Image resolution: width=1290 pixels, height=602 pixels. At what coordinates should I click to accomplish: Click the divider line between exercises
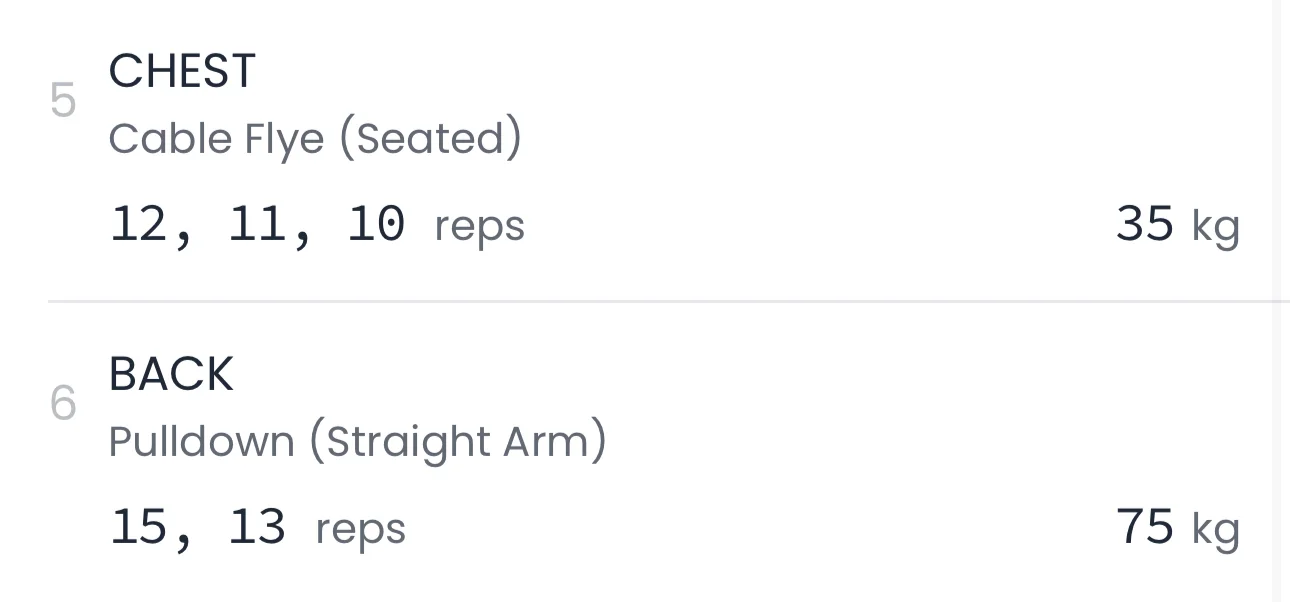click(x=660, y=300)
